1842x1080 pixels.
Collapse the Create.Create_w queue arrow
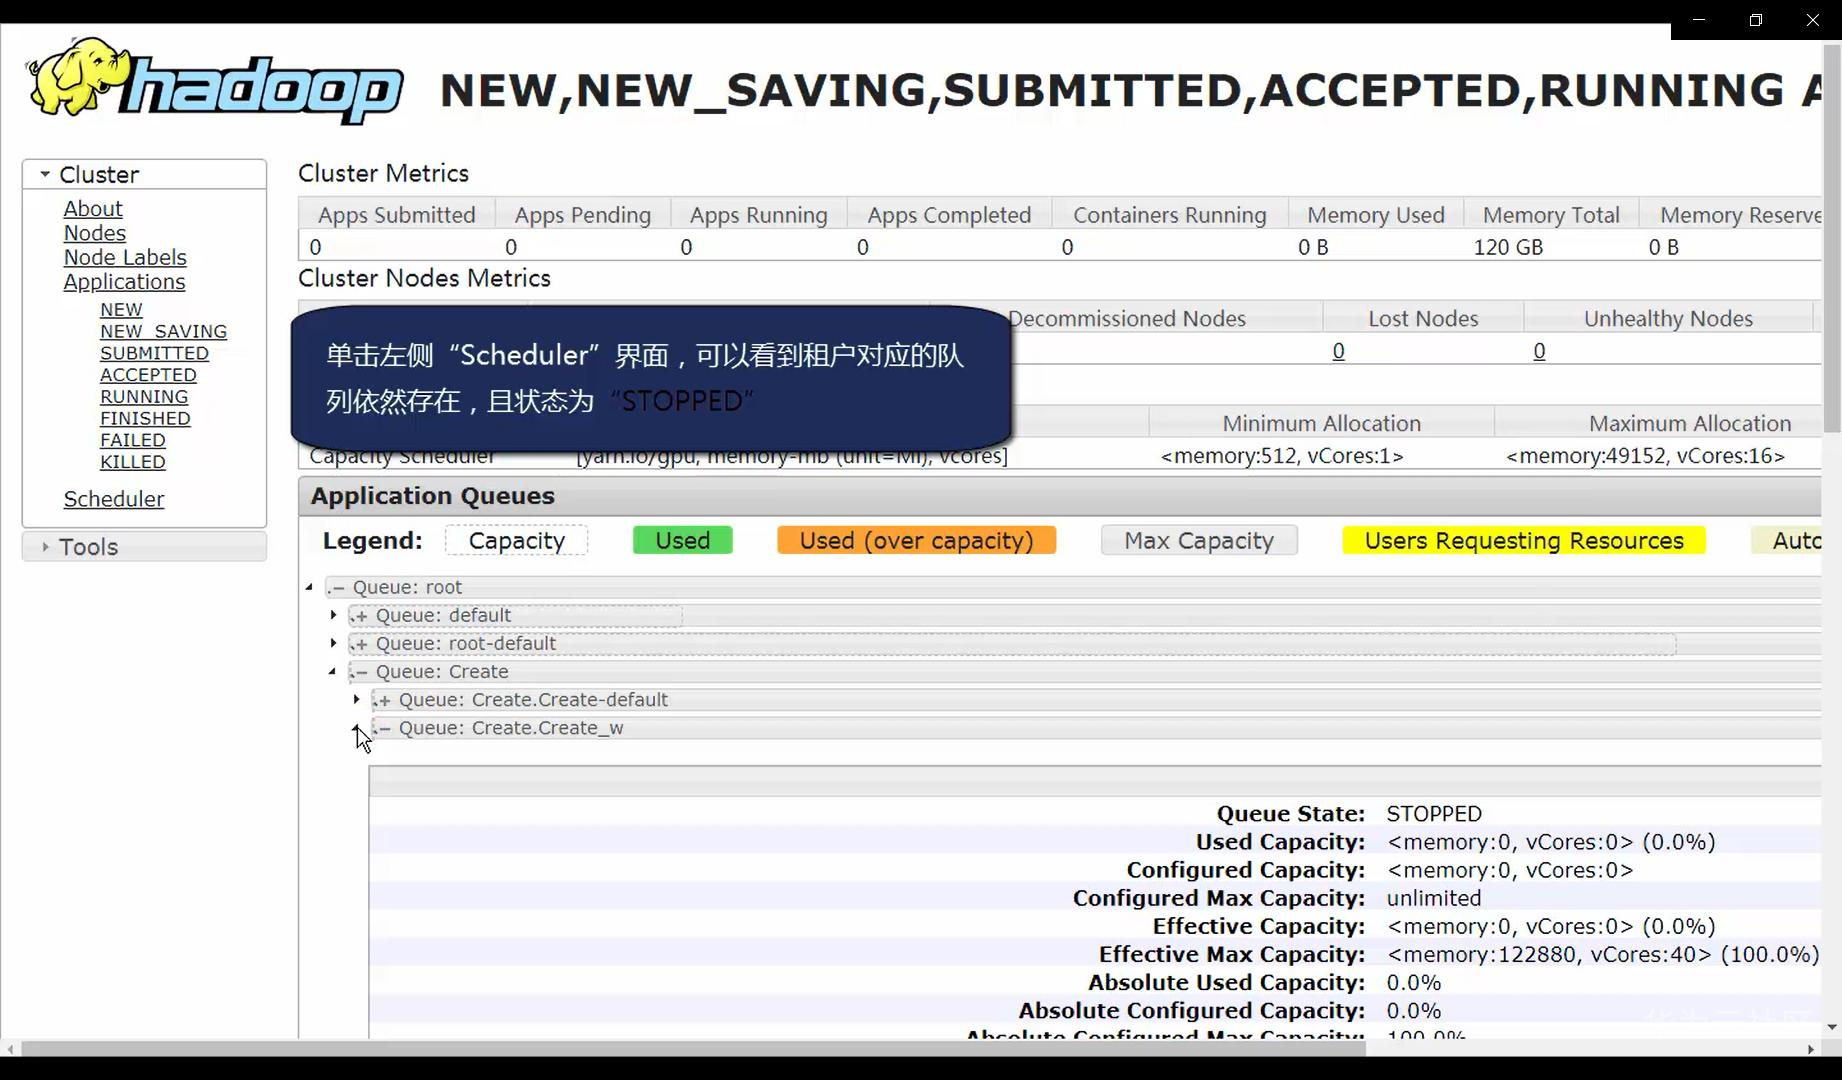[356, 728]
